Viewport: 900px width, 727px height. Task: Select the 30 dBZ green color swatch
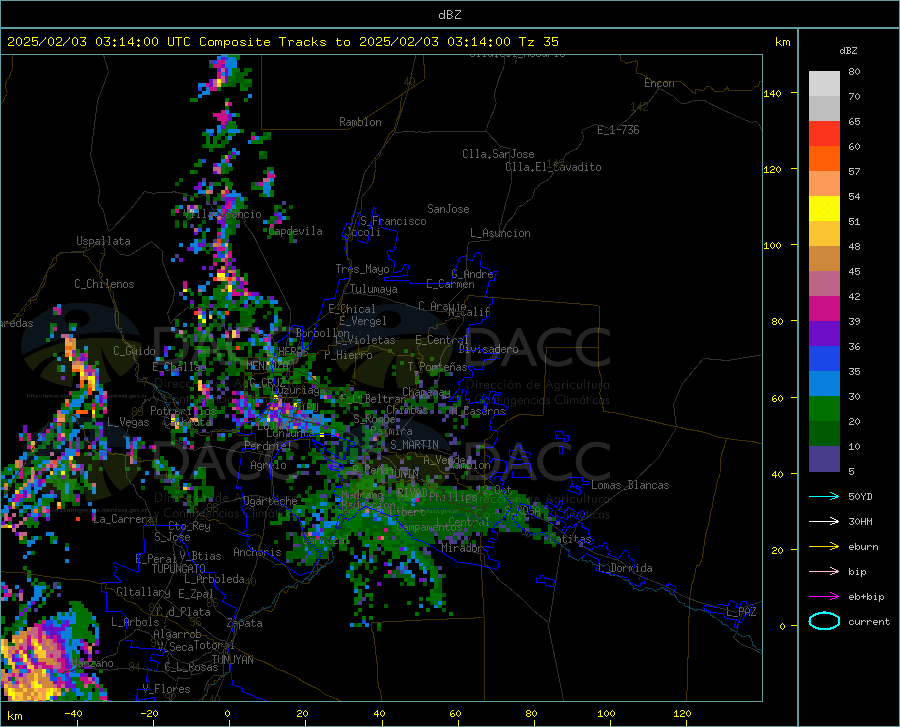coord(824,409)
